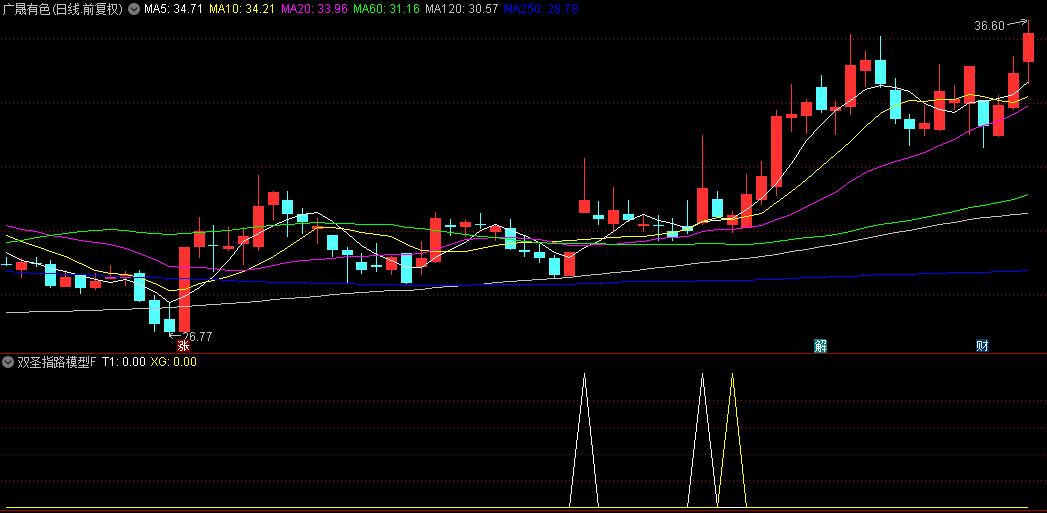Click the second white T1 signal peak
This screenshot has width=1047, height=513.
coord(702,441)
